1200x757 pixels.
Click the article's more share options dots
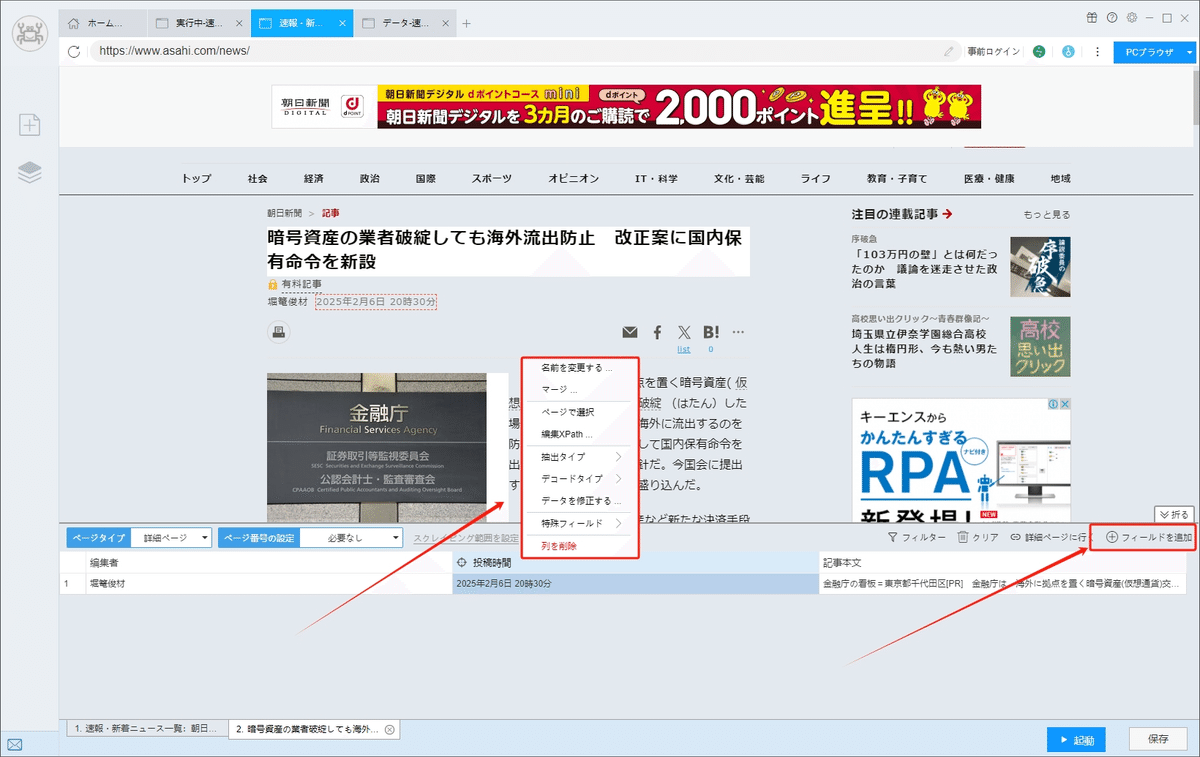(x=738, y=332)
